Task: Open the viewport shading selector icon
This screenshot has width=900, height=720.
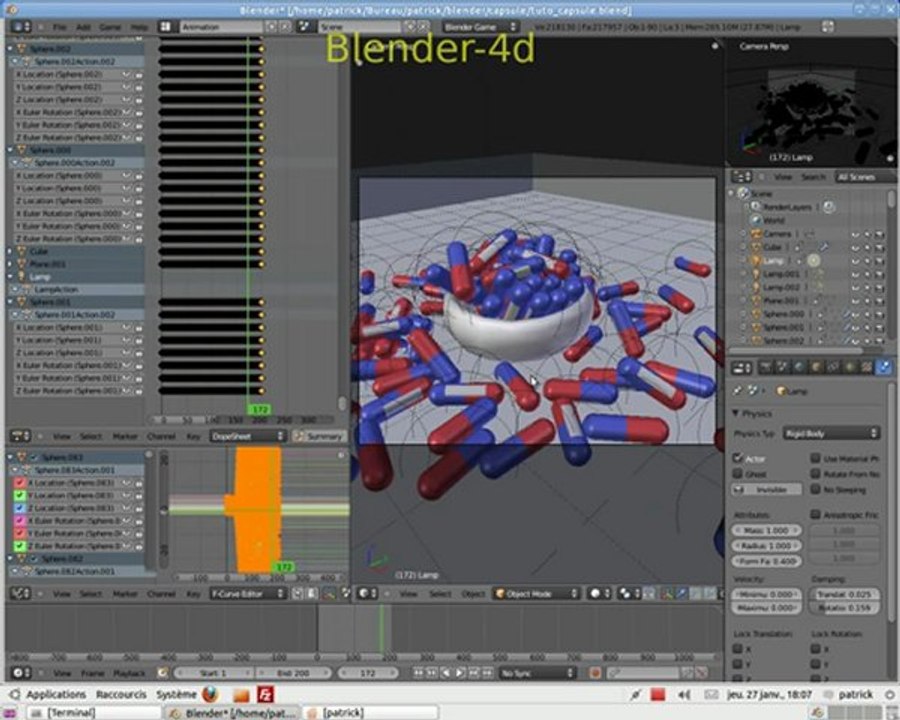Action: pyautogui.click(x=598, y=593)
